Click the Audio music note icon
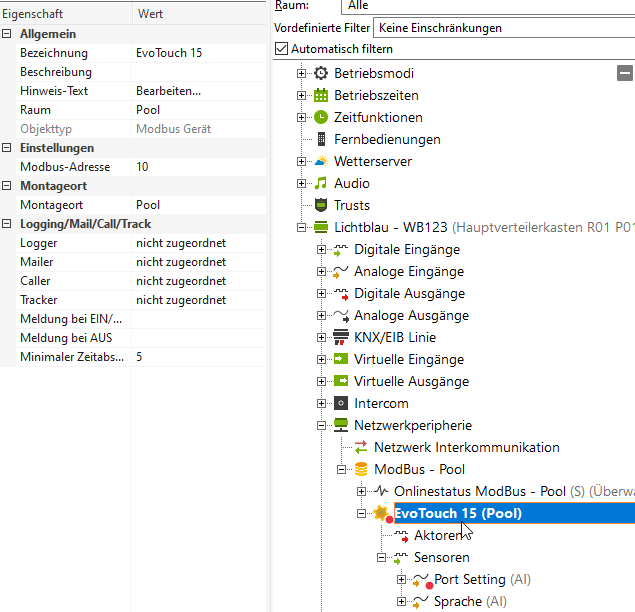 321,183
